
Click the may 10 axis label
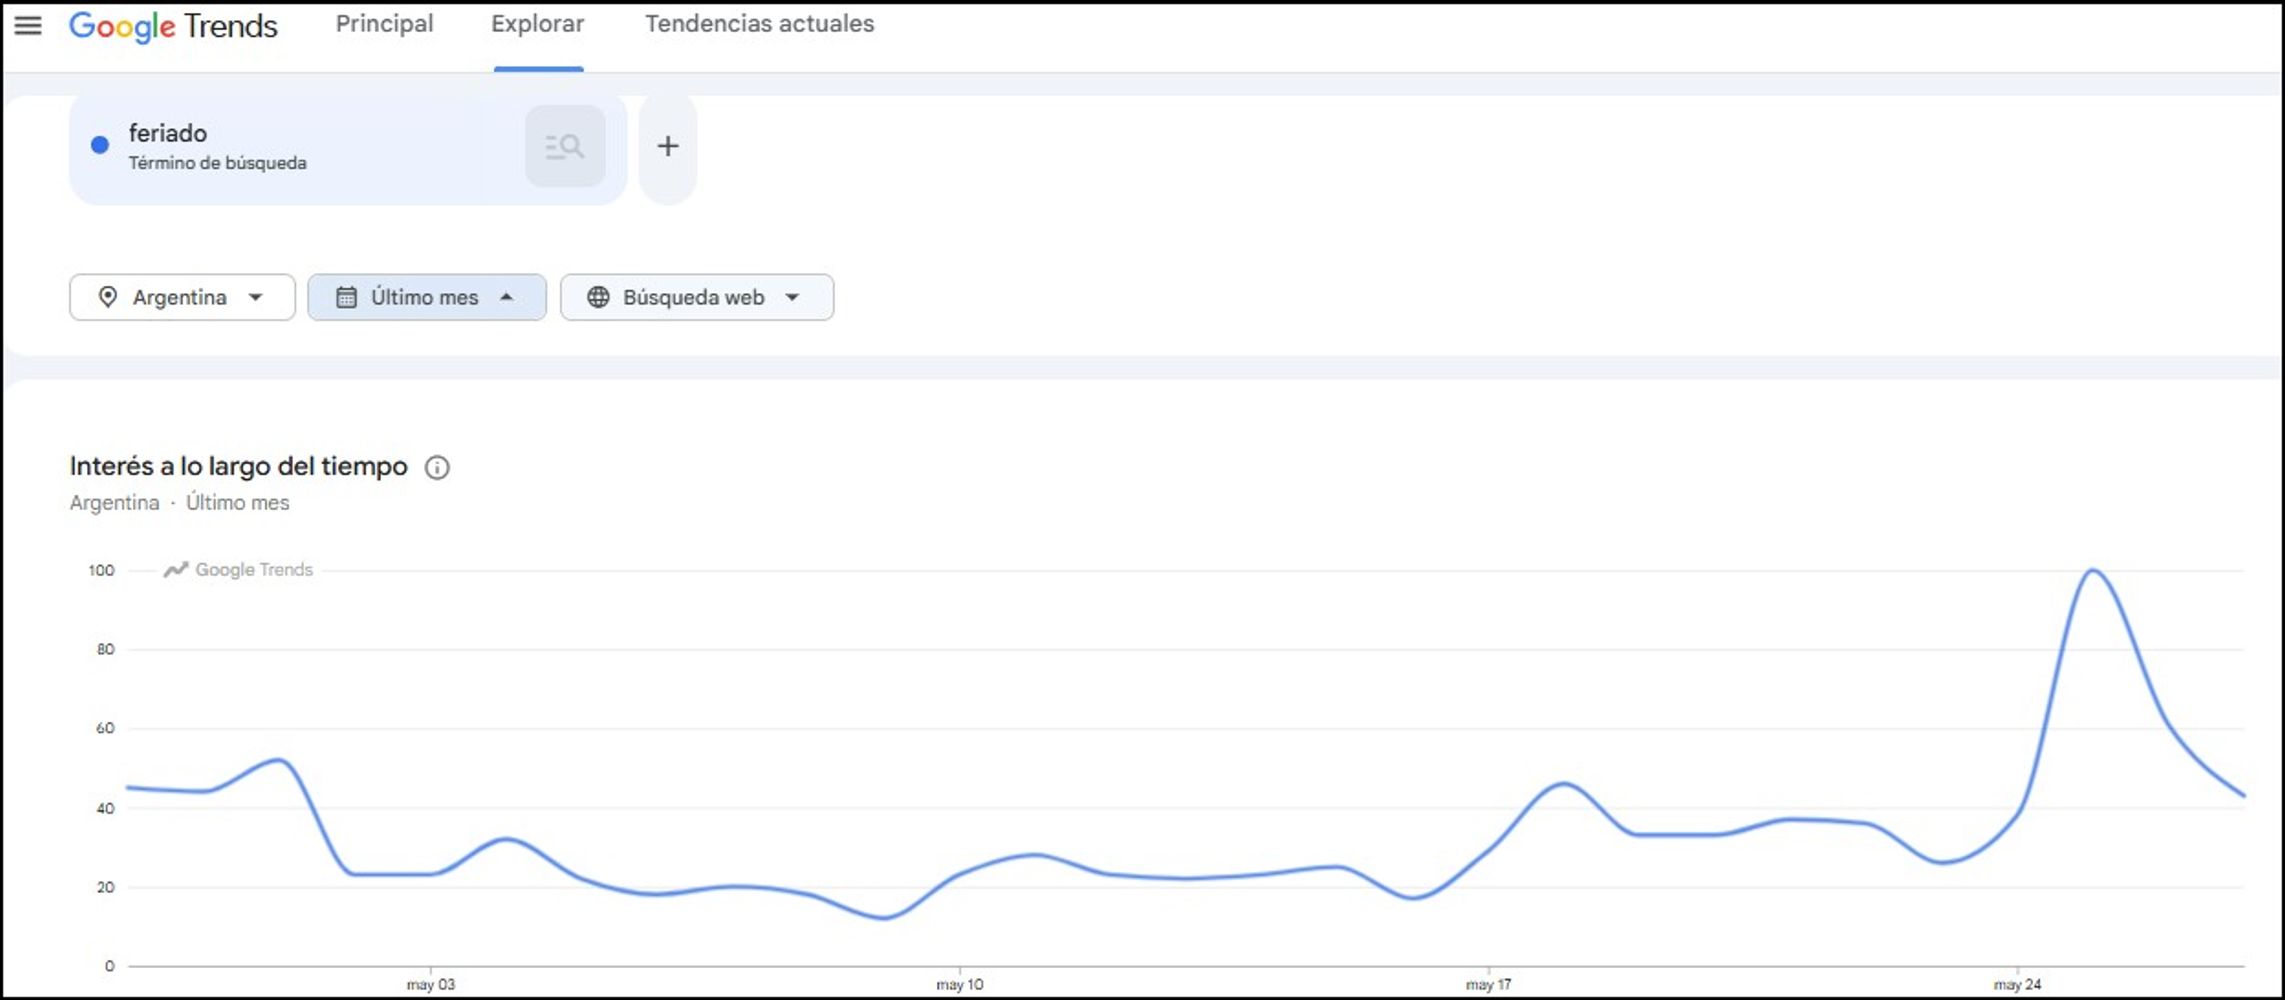click(960, 984)
